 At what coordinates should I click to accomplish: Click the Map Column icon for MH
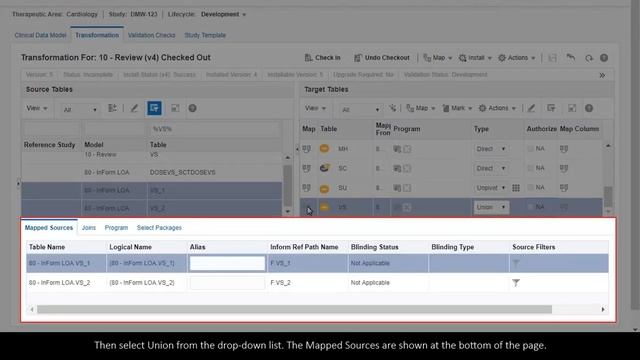click(564, 149)
